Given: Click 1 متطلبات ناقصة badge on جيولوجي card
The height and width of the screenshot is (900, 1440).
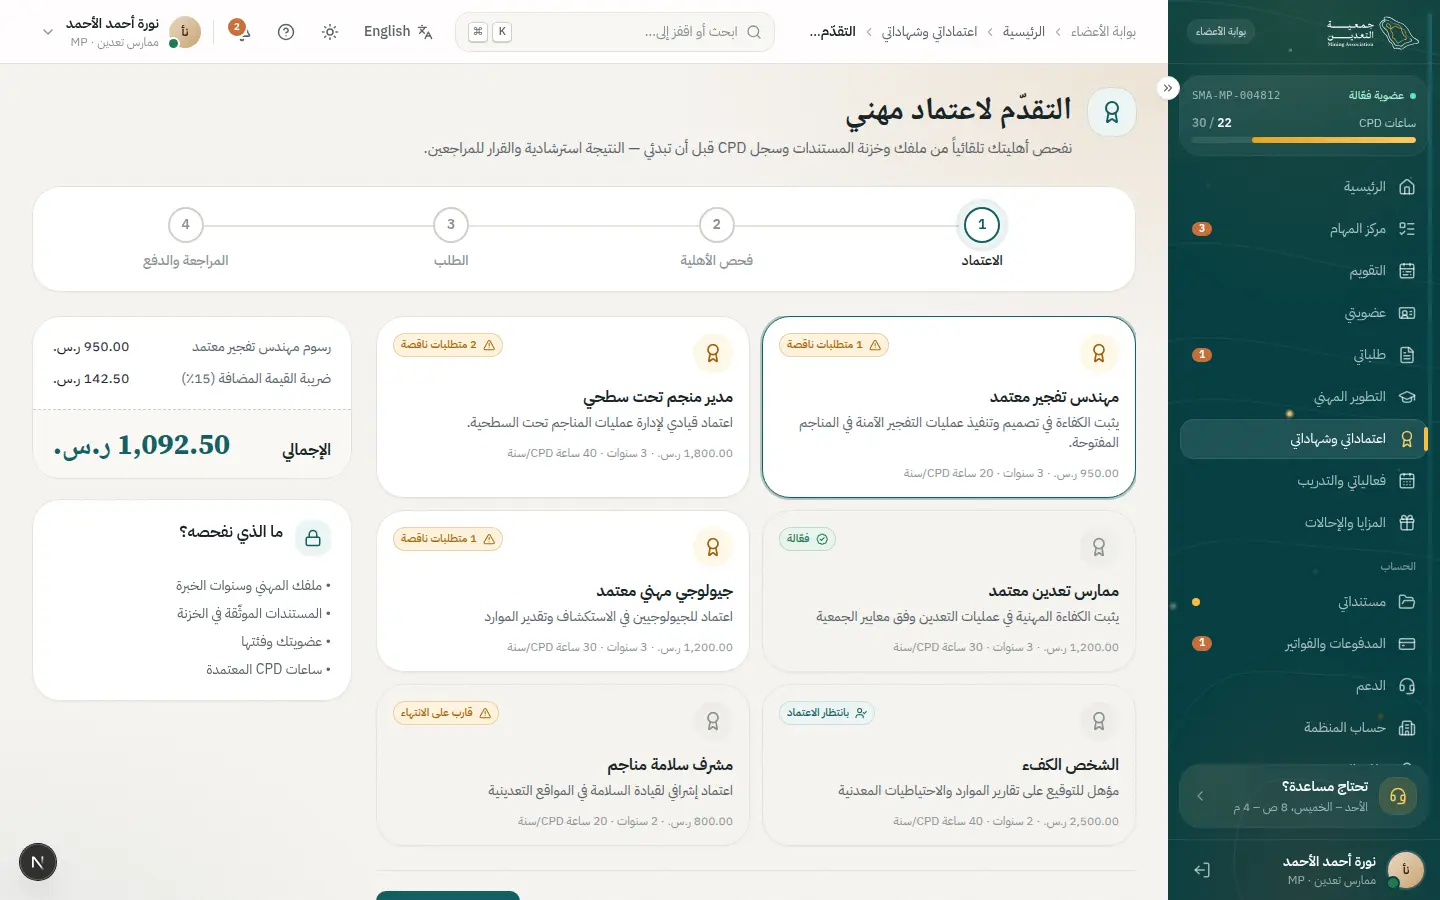Looking at the screenshot, I should pyautogui.click(x=448, y=539).
